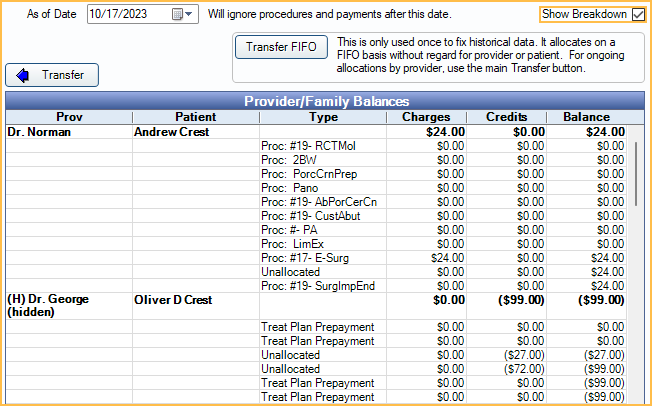Click into the As of Date field
This screenshot has height=406, width=652.
point(128,15)
